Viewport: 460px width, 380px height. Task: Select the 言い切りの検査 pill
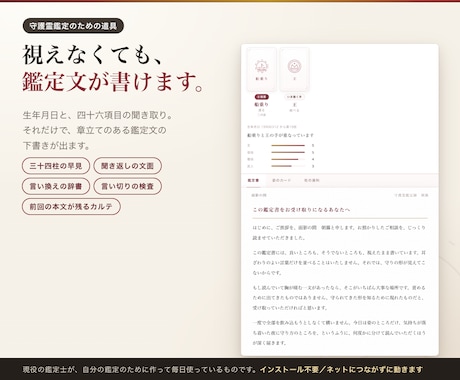127,186
